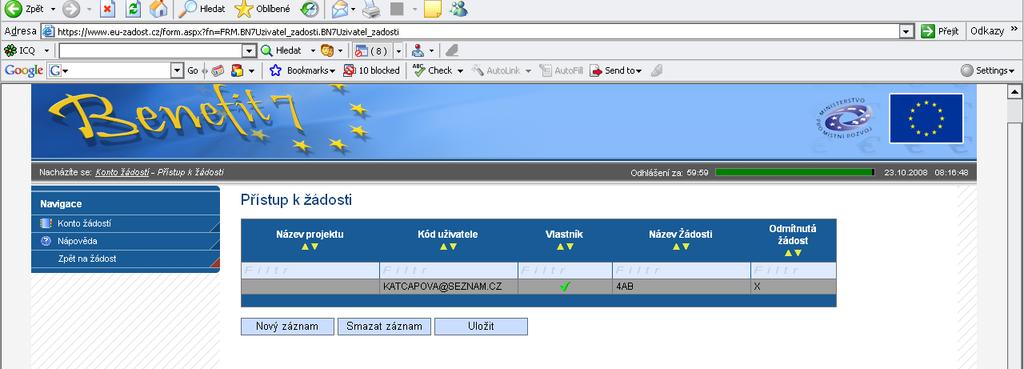1024x369 pixels.
Task: Select the KATCAPOVA@SEZNAM.CZ table cell
Action: pyautogui.click(x=449, y=286)
